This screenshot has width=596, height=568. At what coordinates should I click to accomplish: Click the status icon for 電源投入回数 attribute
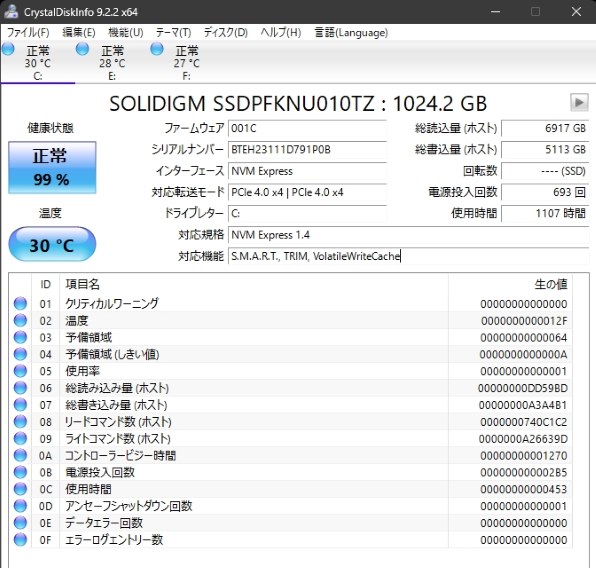point(20,472)
